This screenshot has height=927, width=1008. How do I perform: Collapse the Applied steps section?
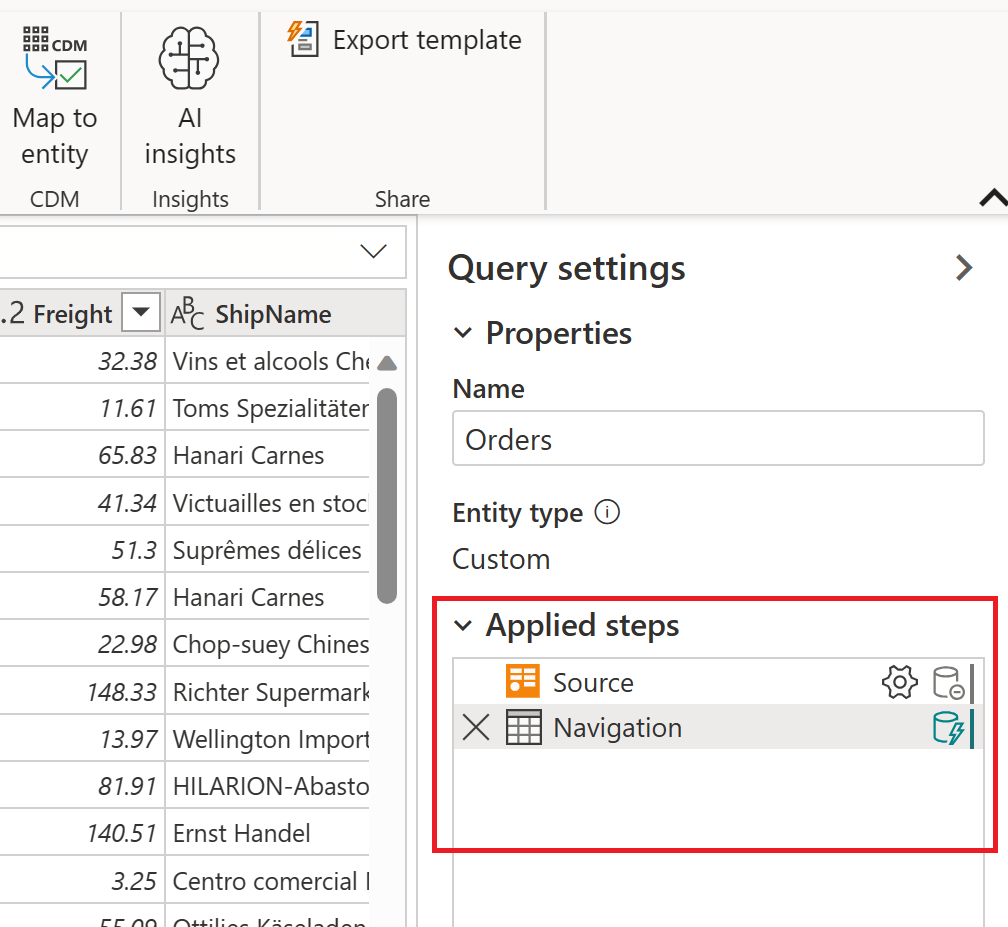pyautogui.click(x=463, y=624)
